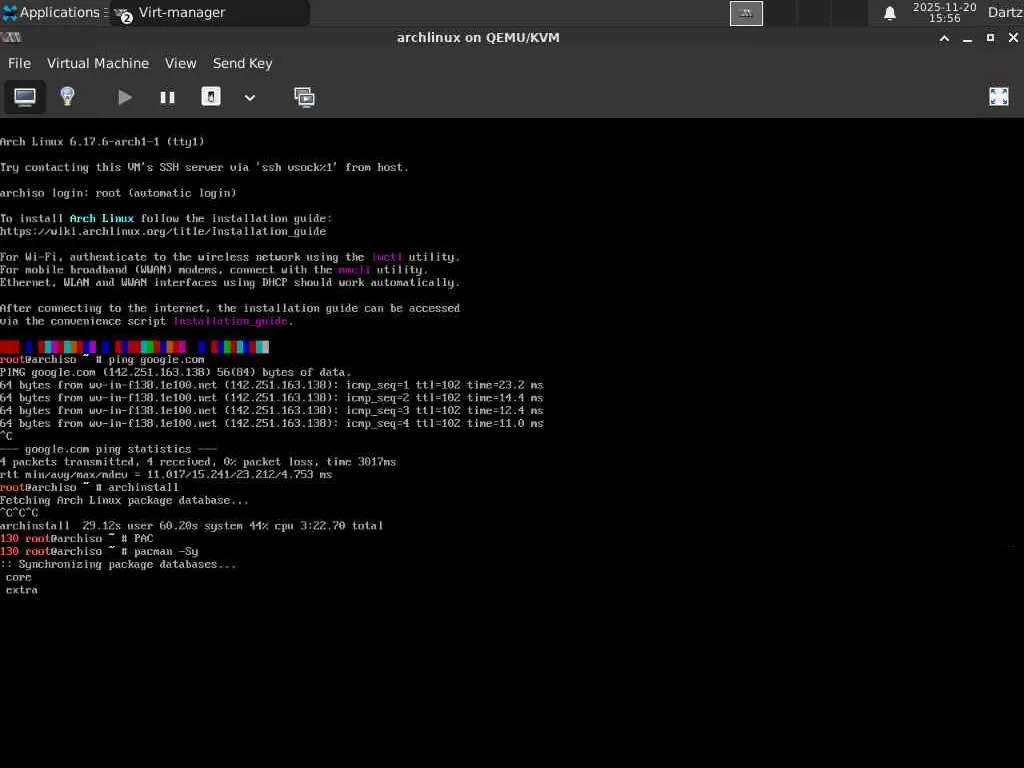
Task: Open the File menu
Action: [19, 63]
